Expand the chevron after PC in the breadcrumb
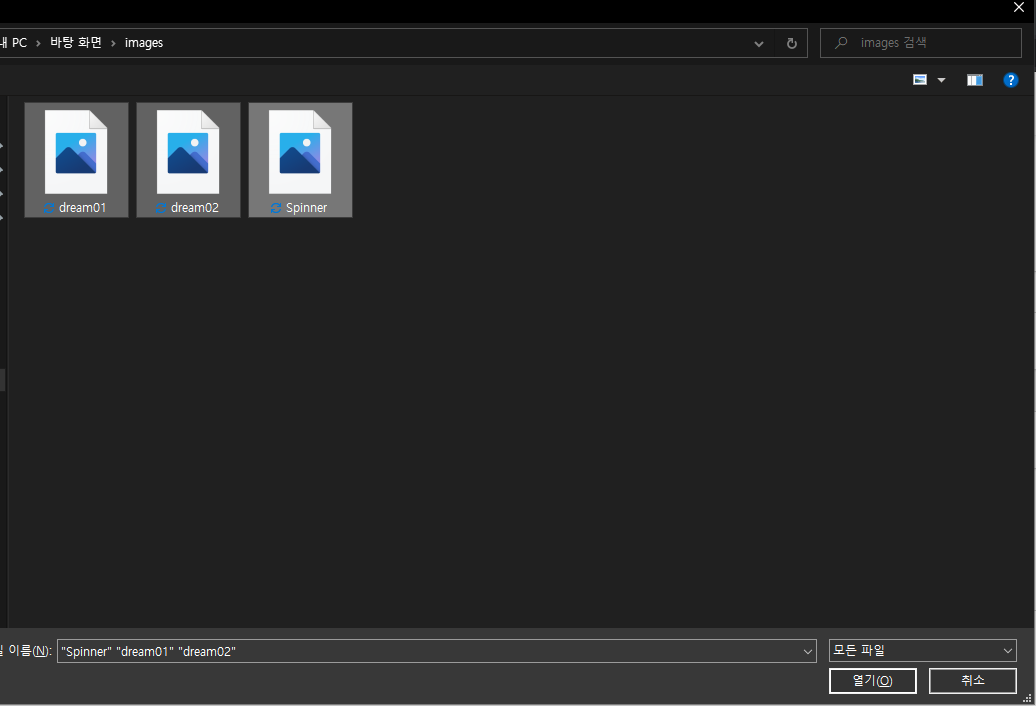Image resolution: width=1036 pixels, height=706 pixels. tap(38, 44)
